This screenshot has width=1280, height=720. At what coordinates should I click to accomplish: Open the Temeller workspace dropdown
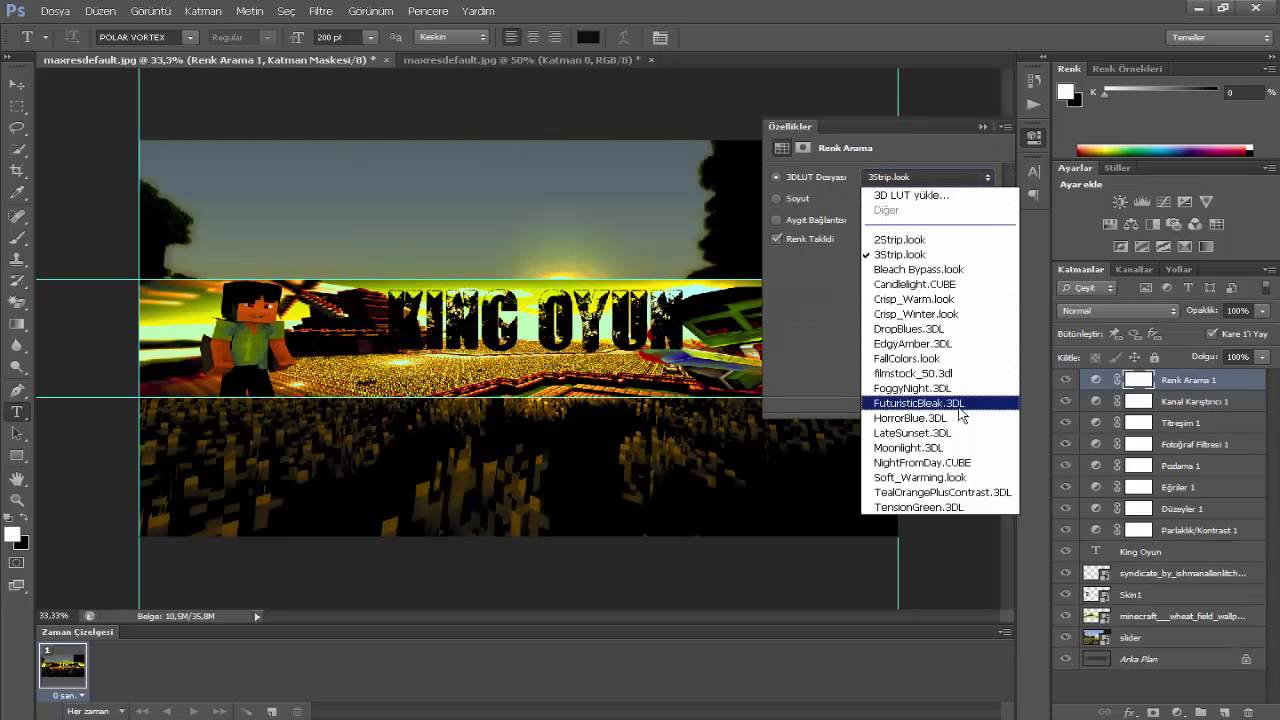(1220, 37)
